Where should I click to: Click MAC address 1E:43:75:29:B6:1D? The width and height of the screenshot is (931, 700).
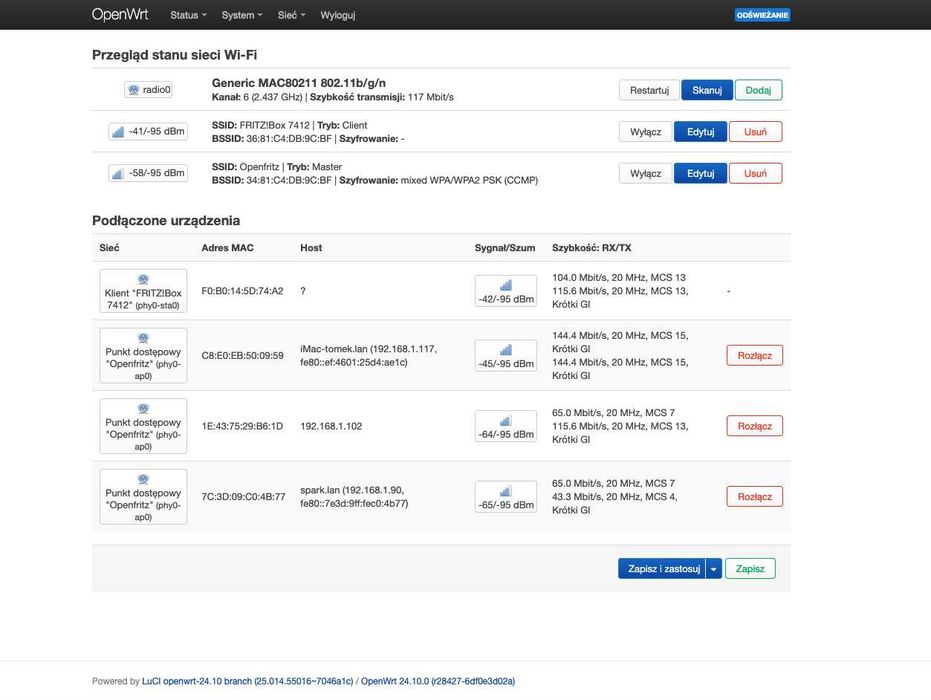pos(242,426)
